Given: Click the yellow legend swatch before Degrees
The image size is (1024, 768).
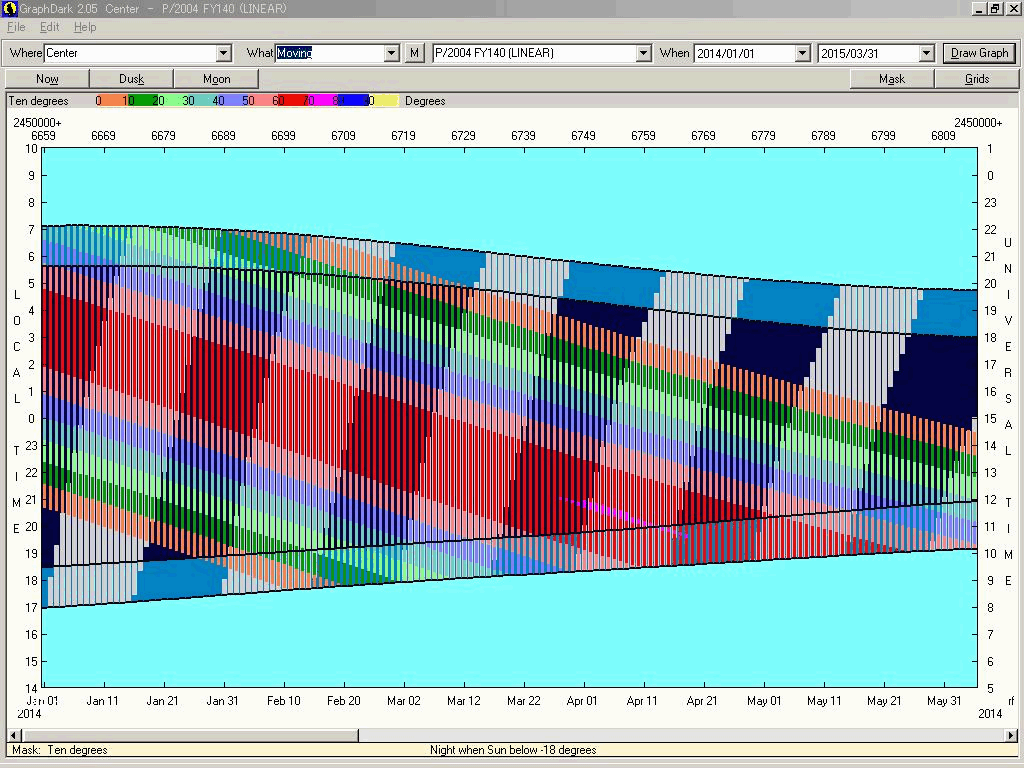Looking at the screenshot, I should coord(383,101).
